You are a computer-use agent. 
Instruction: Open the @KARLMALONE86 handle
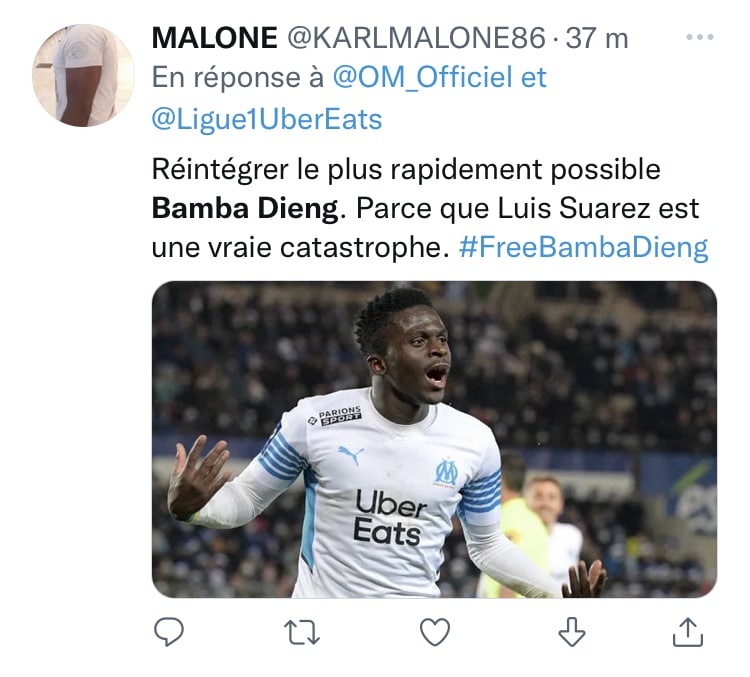point(416,37)
